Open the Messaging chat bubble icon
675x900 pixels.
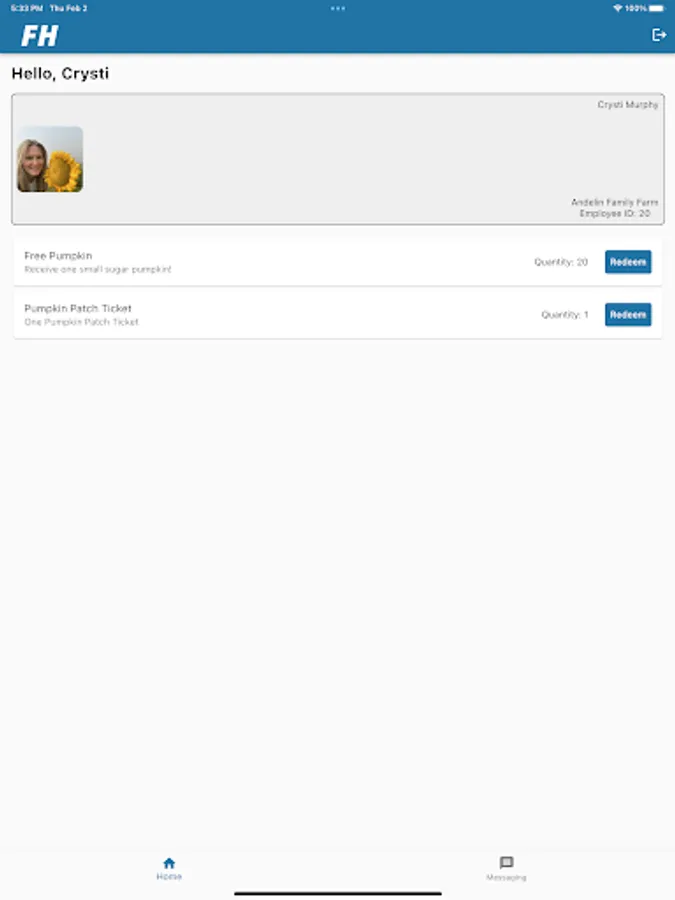pyautogui.click(x=506, y=863)
